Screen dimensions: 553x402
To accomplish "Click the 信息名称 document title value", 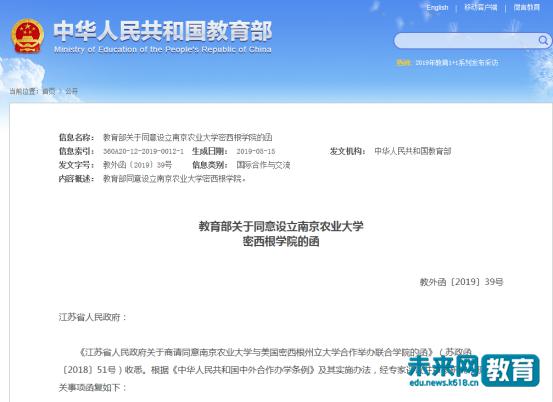I will [187, 137].
